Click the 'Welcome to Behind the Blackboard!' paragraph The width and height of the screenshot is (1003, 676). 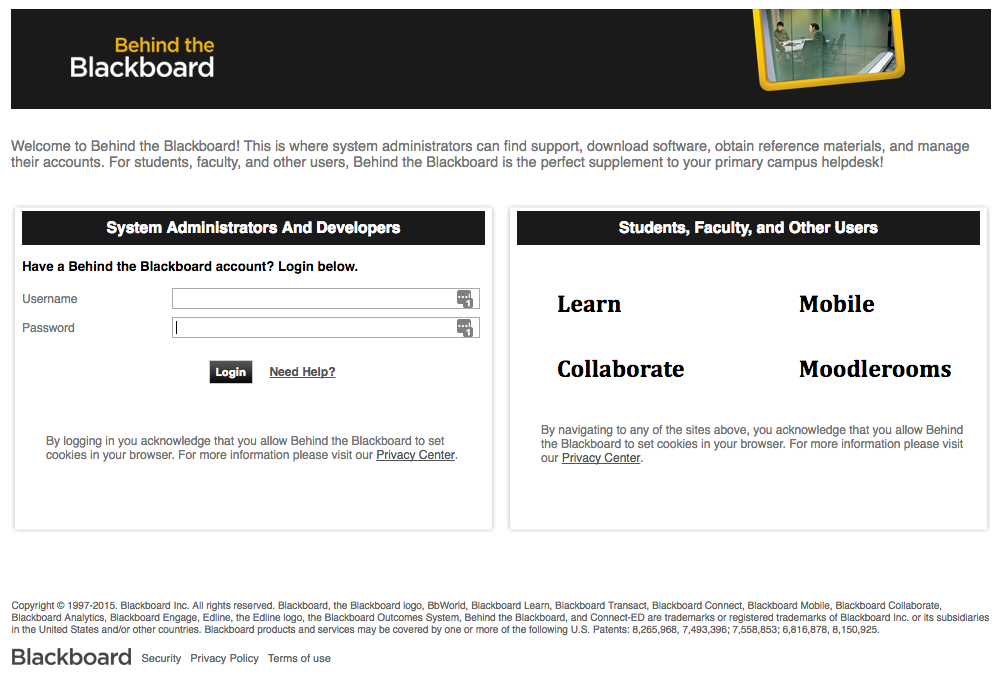point(490,154)
